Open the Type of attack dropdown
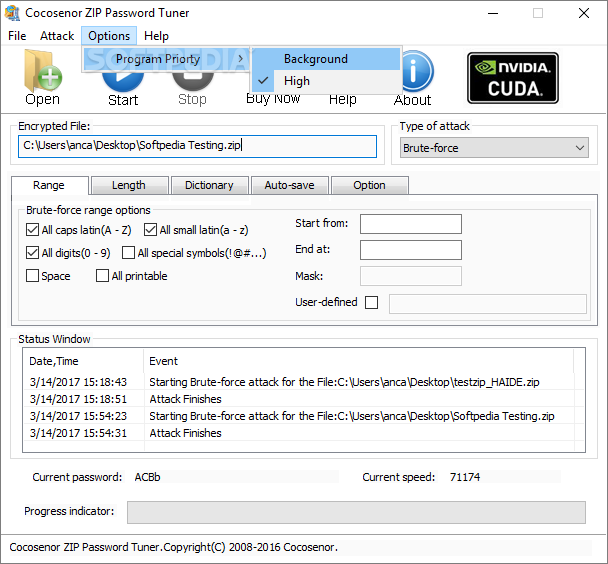Image resolution: width=608 pixels, height=564 pixels. point(494,148)
